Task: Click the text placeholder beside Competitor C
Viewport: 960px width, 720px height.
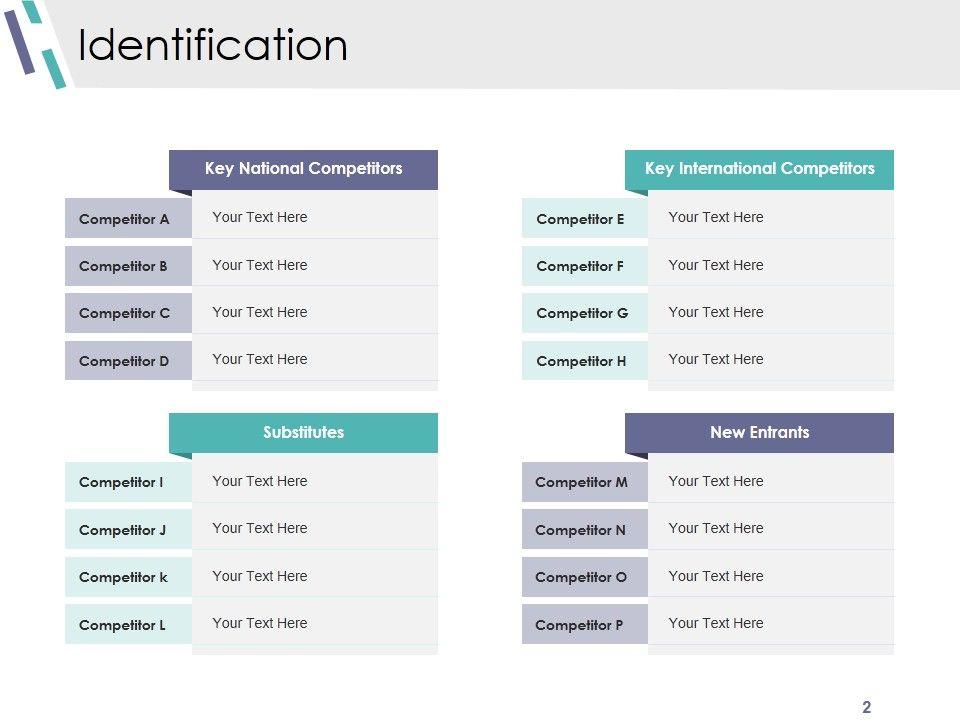Action: pos(260,312)
